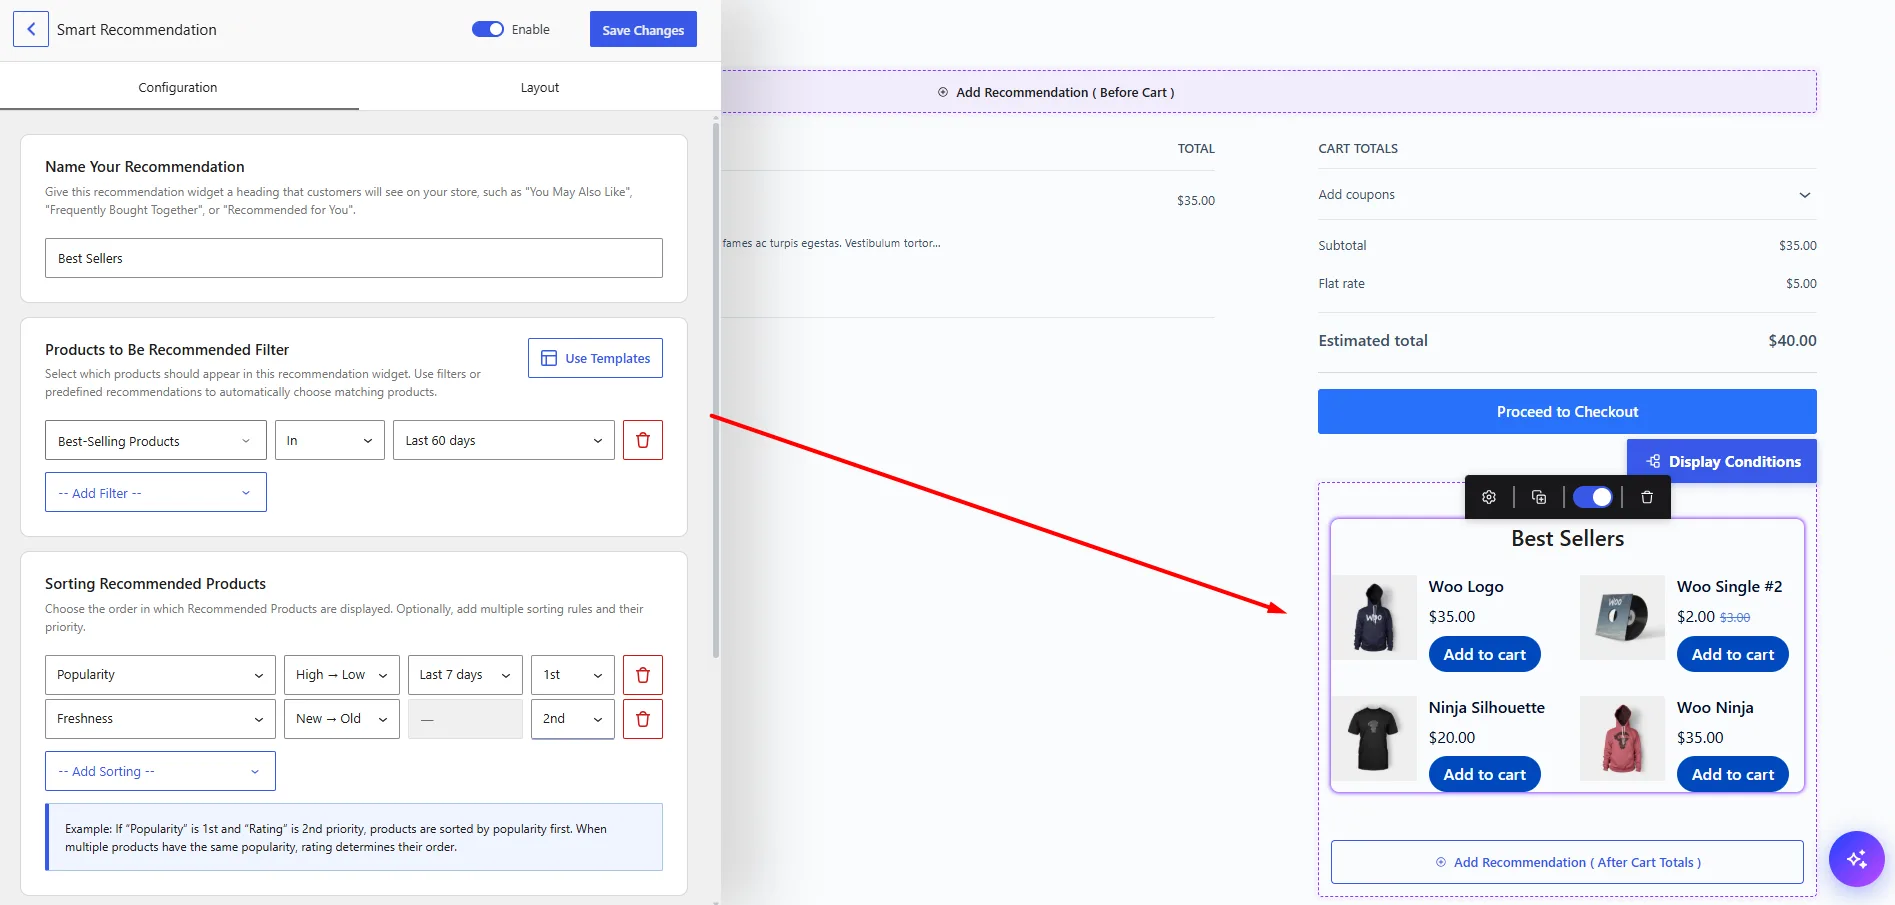Click the Ninja Silhouette product title
This screenshot has width=1895, height=905.
click(x=1487, y=708)
